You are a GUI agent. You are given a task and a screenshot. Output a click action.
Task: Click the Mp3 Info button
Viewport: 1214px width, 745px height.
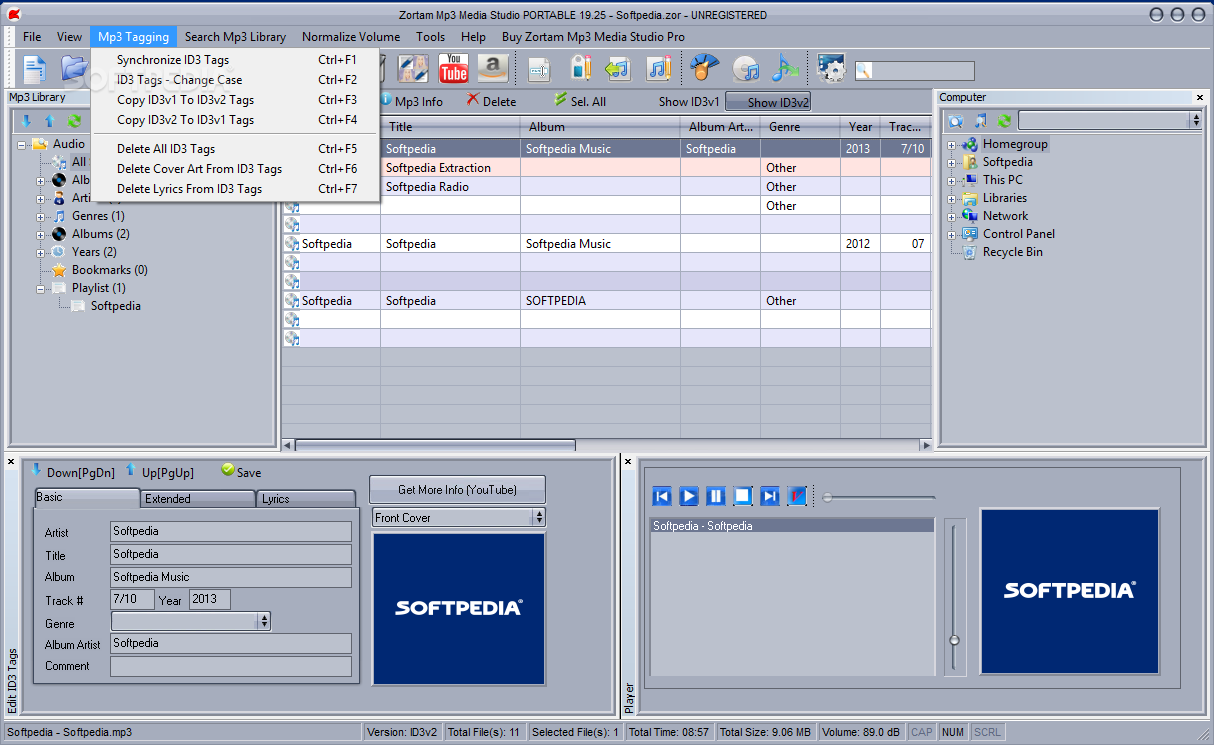(x=411, y=101)
